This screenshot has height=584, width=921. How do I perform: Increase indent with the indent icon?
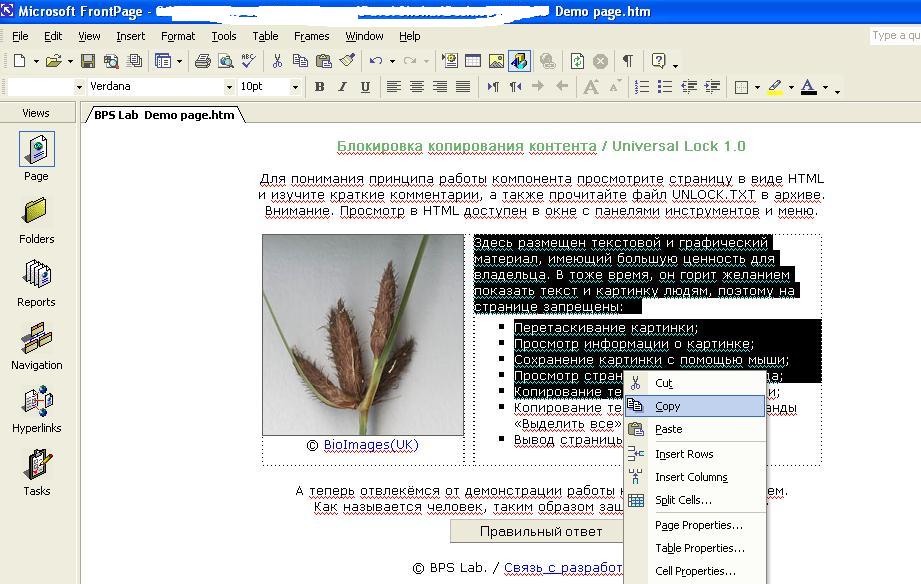point(712,87)
